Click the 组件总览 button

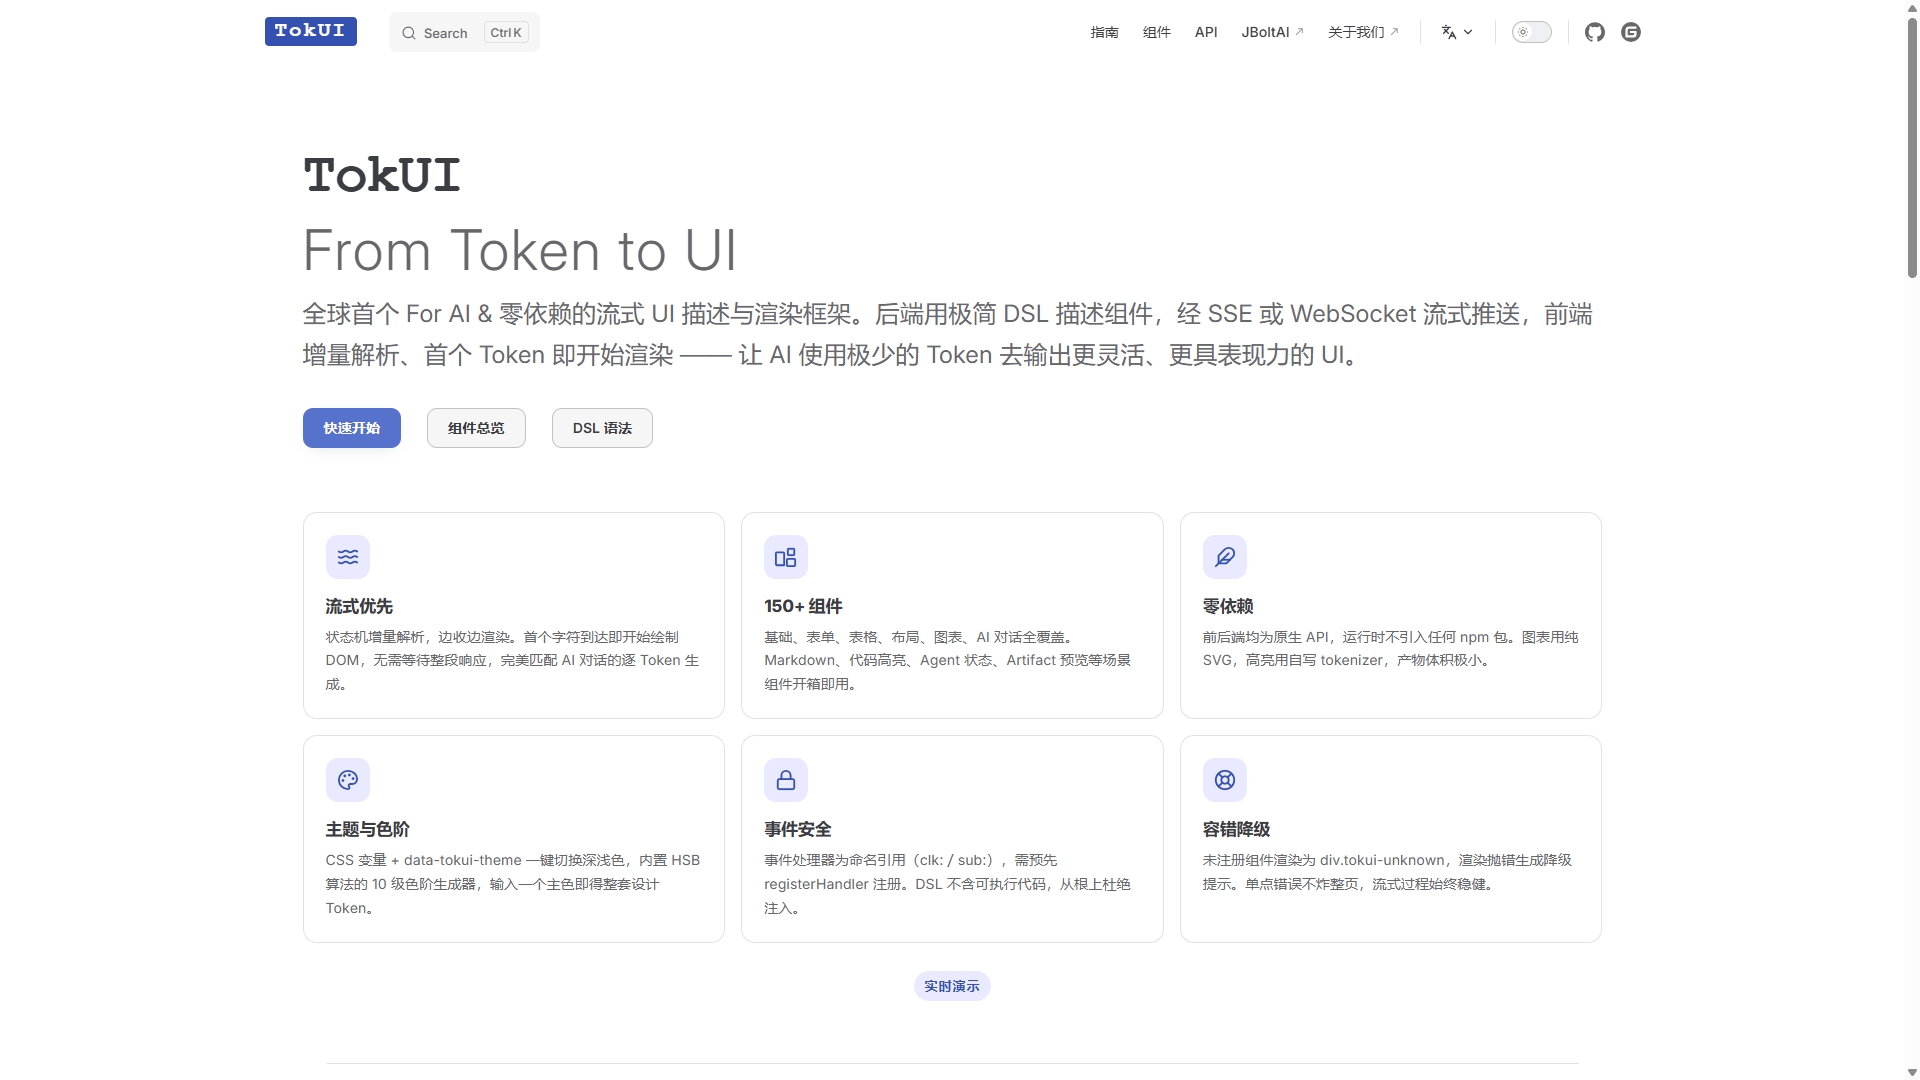click(476, 428)
